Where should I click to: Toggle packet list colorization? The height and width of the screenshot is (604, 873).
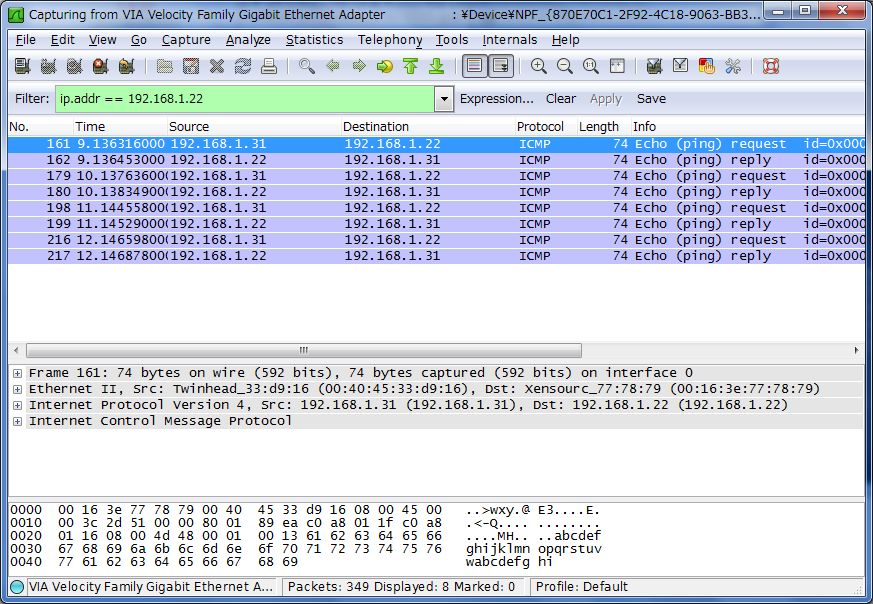(474, 66)
